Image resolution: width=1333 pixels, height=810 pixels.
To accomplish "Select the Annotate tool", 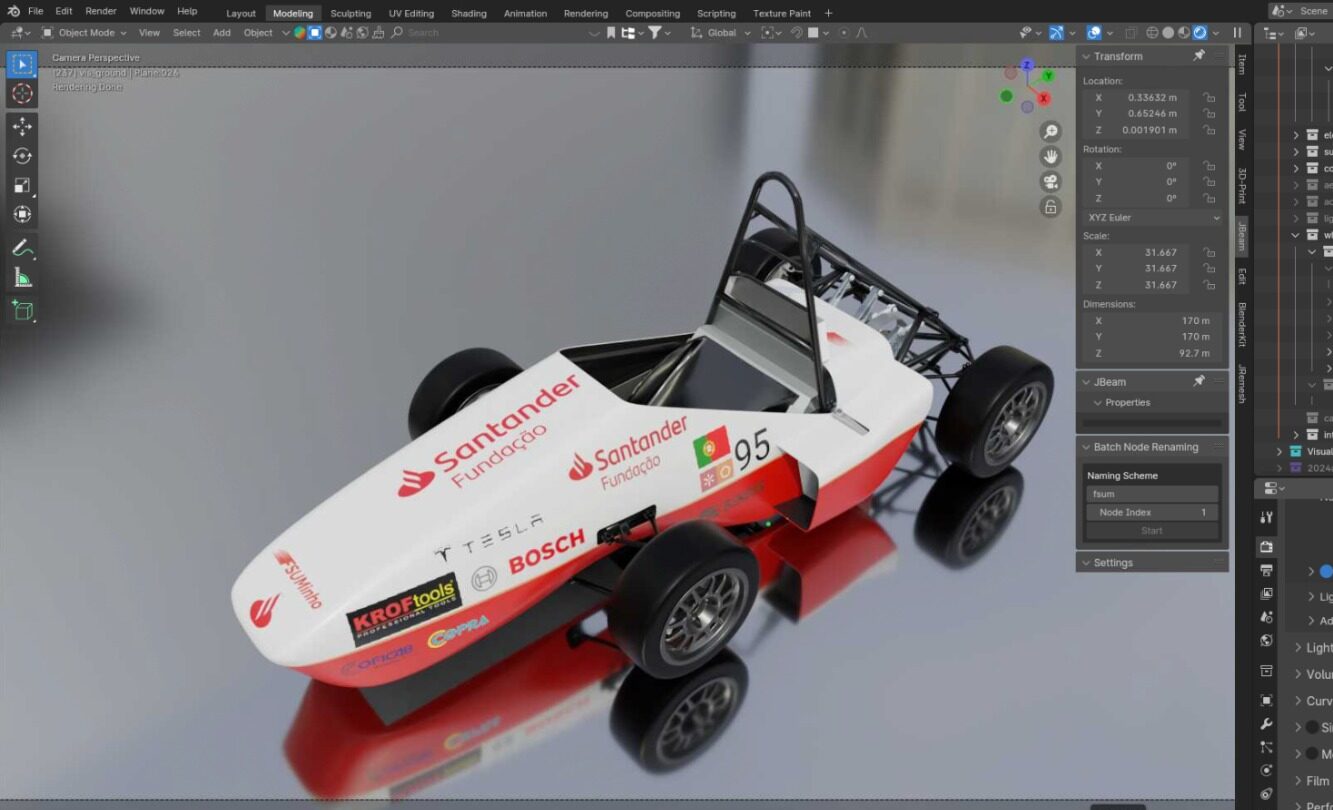I will [x=22, y=248].
